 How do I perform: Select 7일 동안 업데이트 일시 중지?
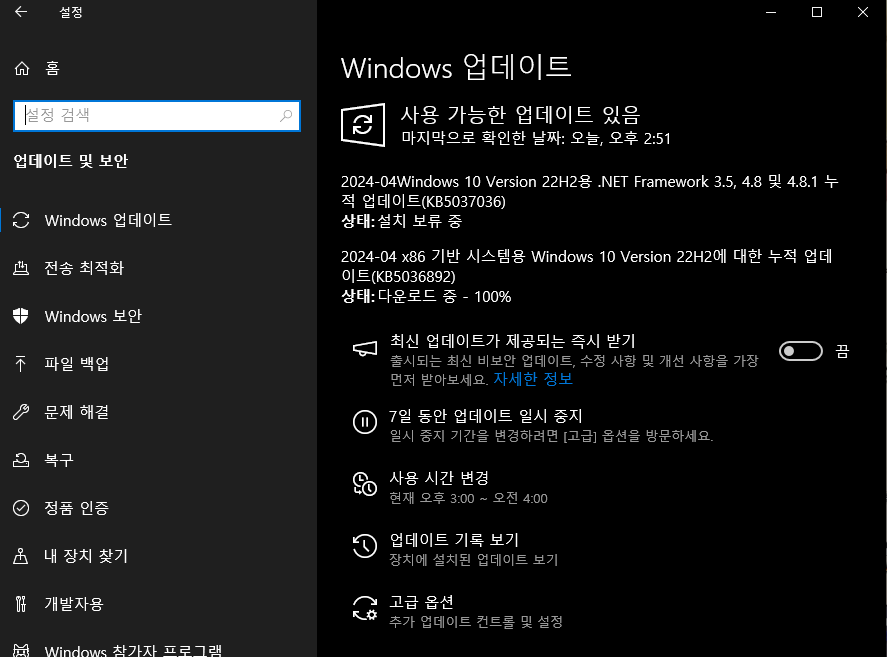(486, 416)
